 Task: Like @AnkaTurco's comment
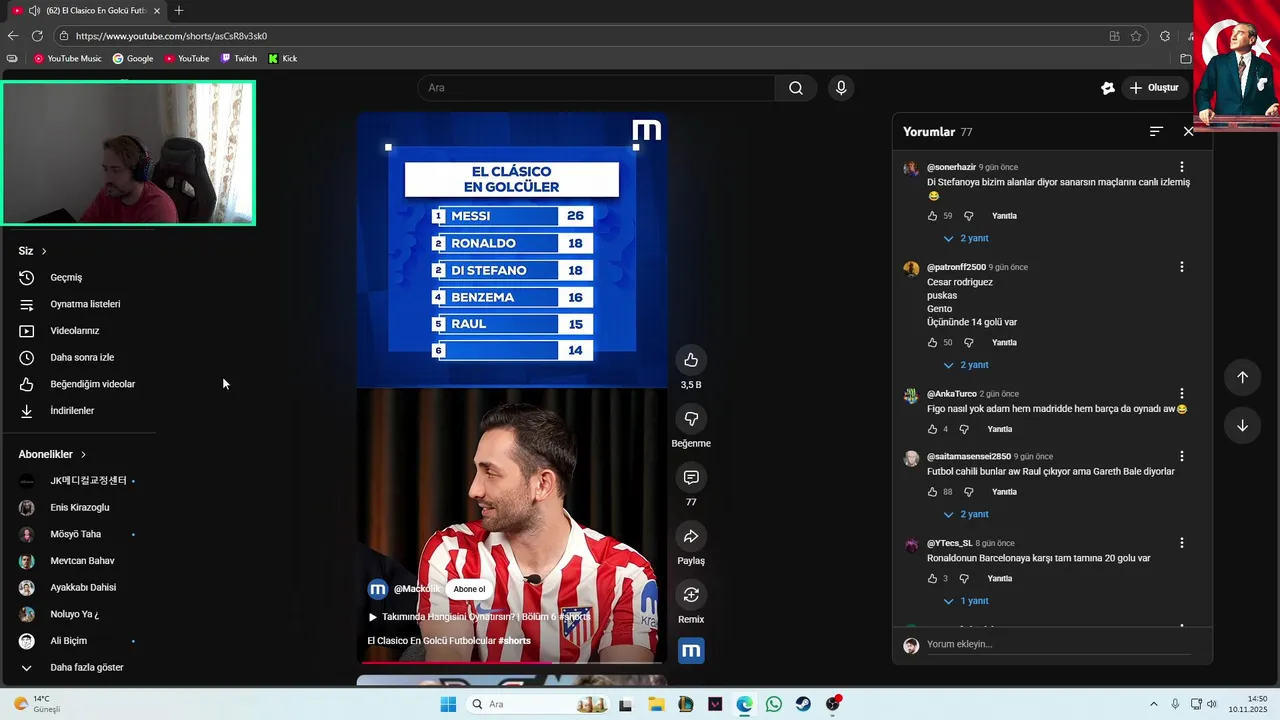point(933,429)
